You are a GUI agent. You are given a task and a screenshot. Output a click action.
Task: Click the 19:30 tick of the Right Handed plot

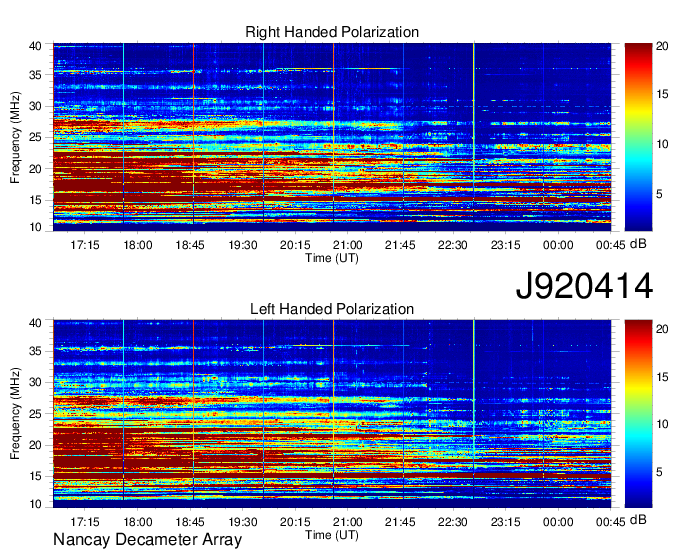coord(243,245)
